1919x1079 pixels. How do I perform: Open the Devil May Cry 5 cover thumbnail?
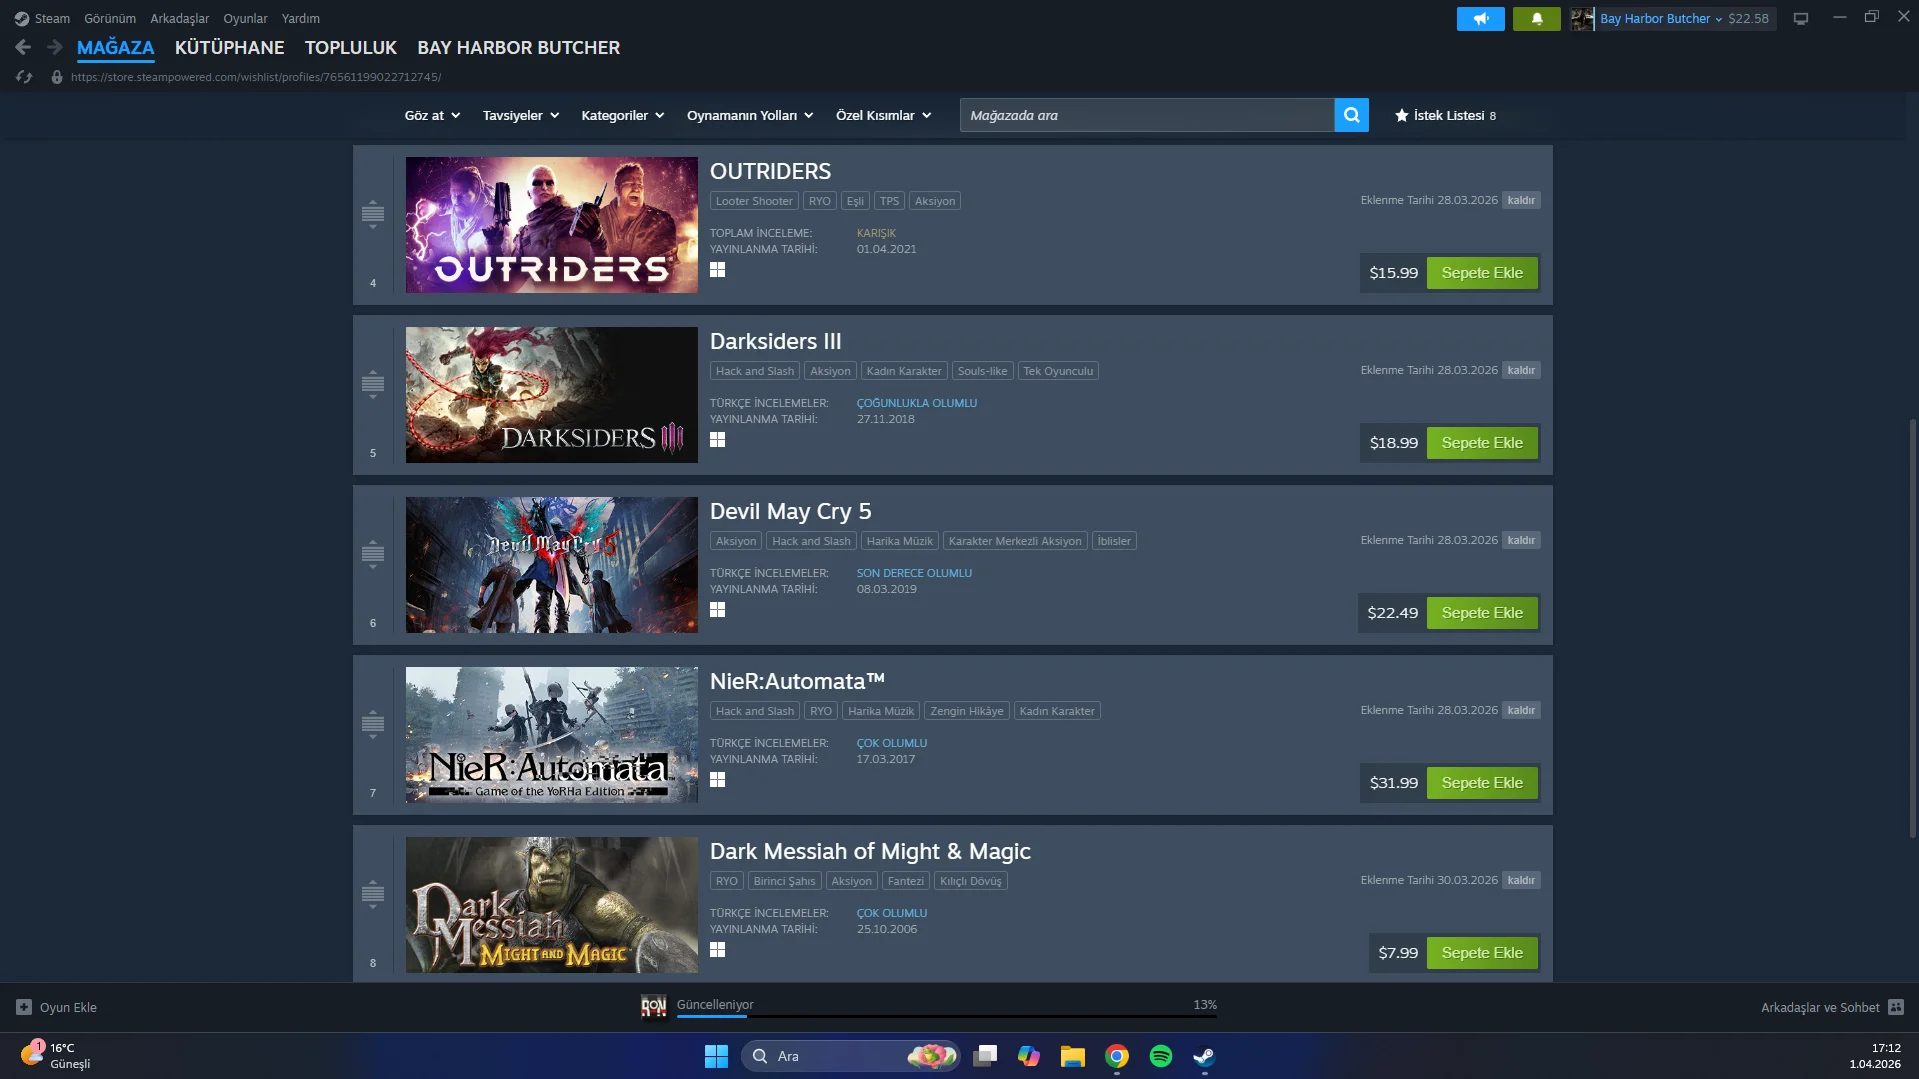[552, 565]
